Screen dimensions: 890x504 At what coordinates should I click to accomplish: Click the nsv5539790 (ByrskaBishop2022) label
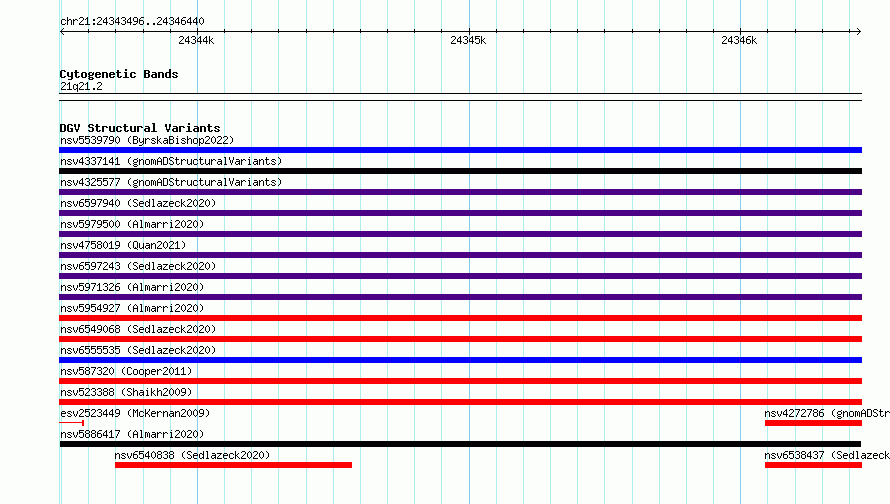coord(147,140)
